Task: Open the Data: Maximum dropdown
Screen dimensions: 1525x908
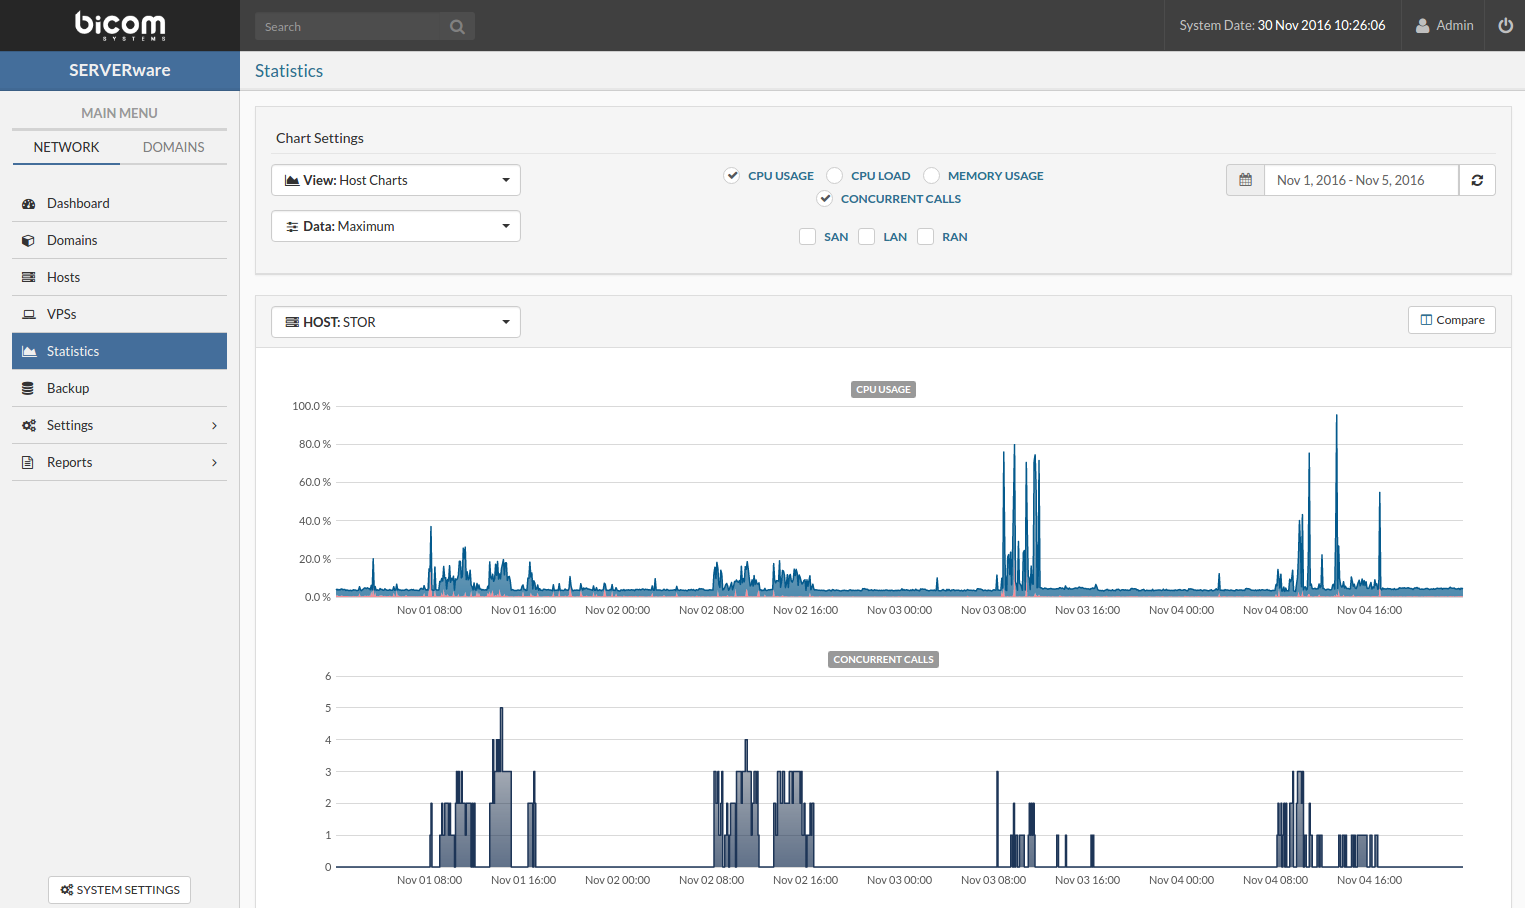Action: point(396,226)
